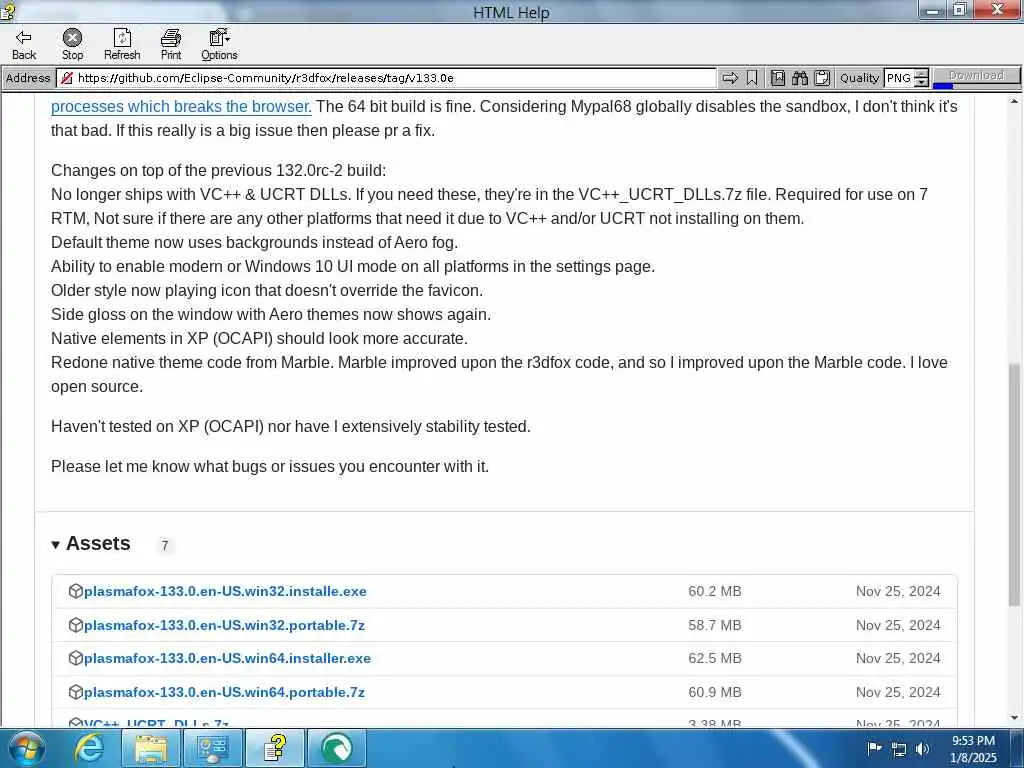Decrease Quality with spinner down arrow
Image resolution: width=1024 pixels, height=768 pixels.
click(921, 83)
